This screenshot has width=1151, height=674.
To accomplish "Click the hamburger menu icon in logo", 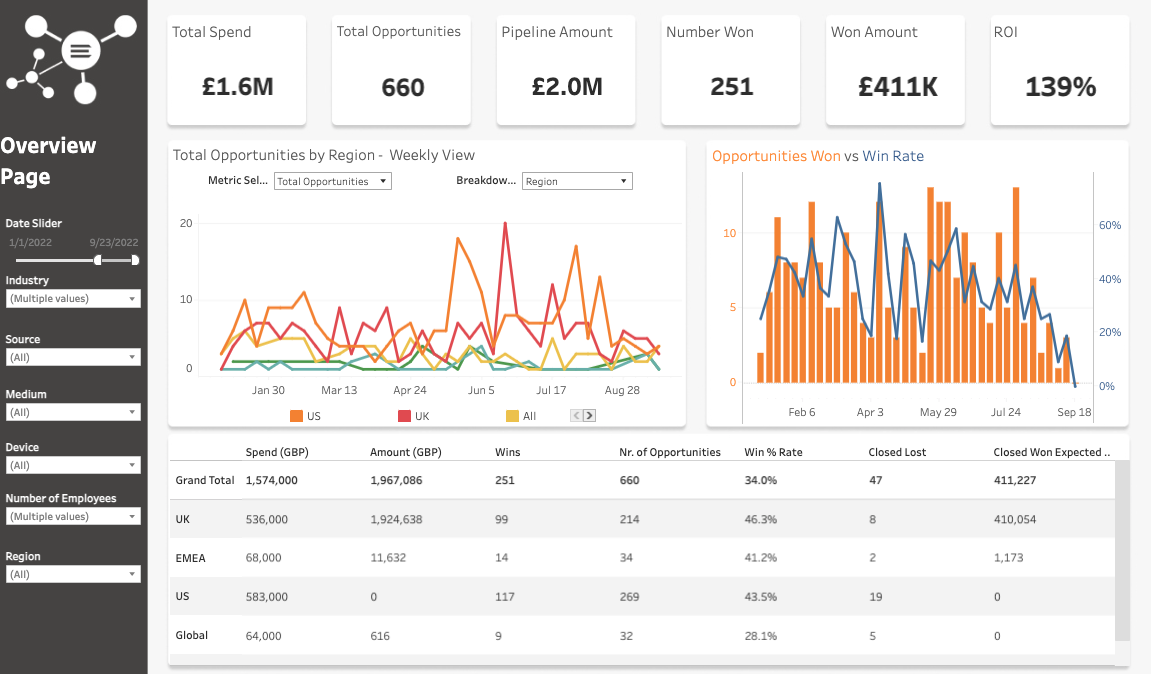I will (x=81, y=49).
